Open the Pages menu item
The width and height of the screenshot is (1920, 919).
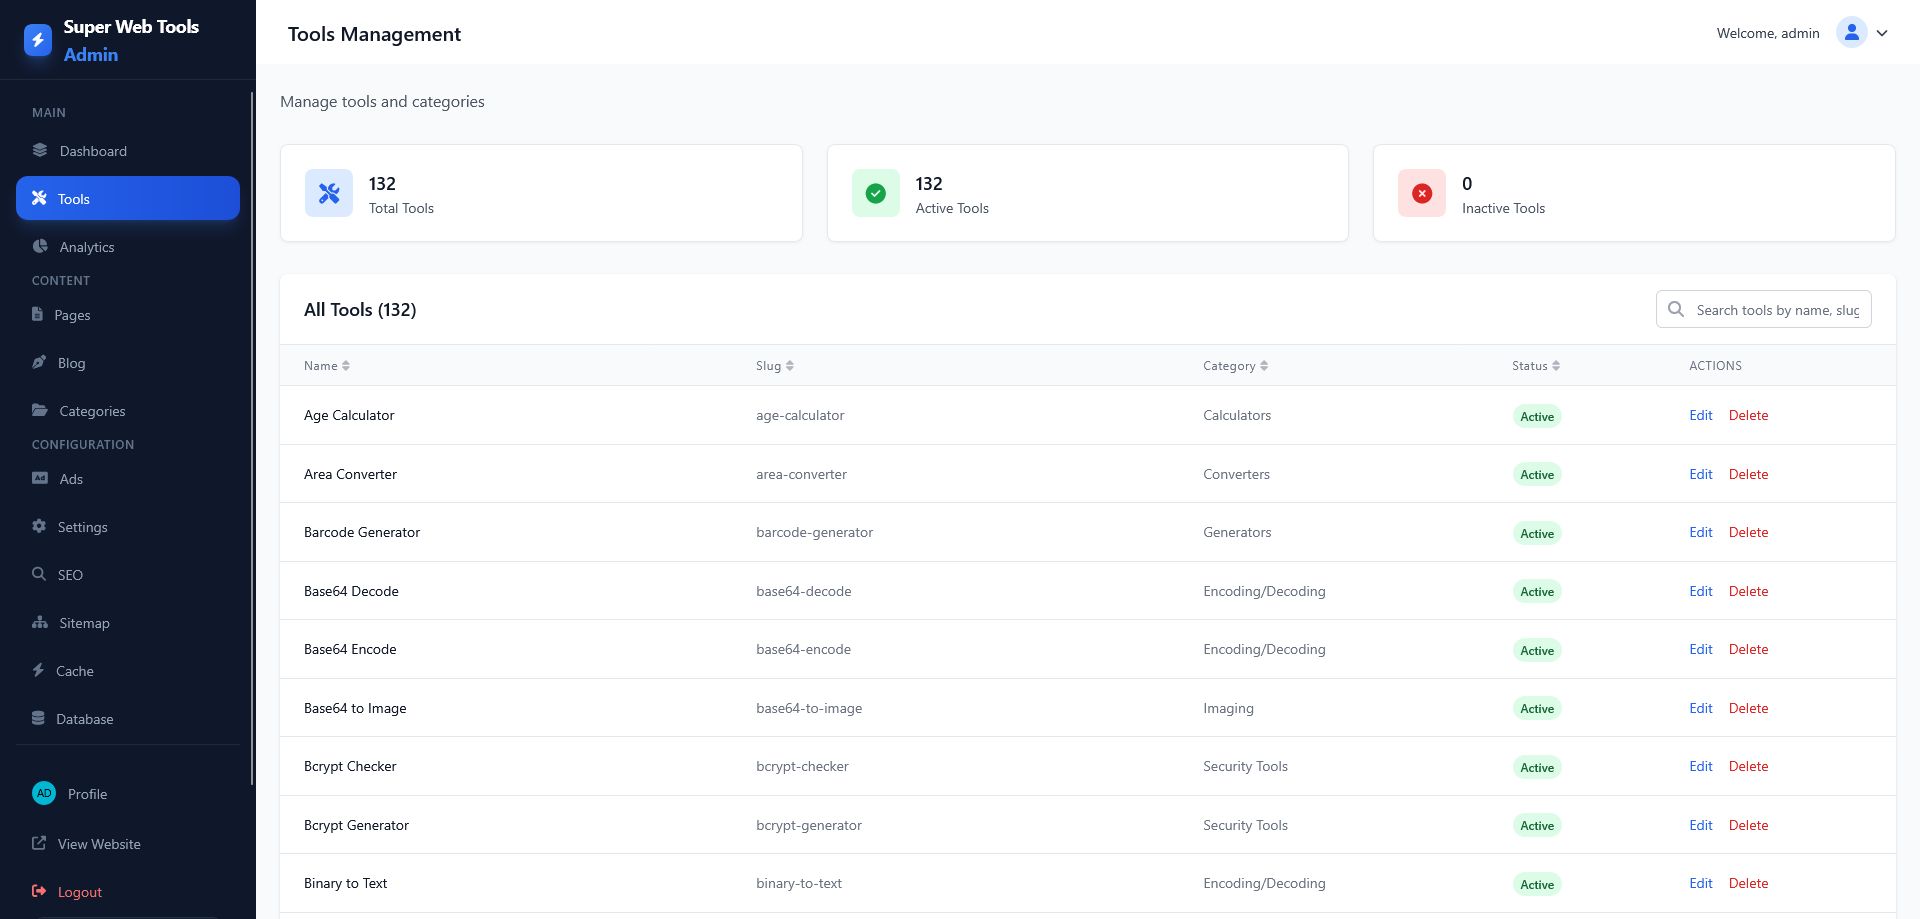(128, 315)
